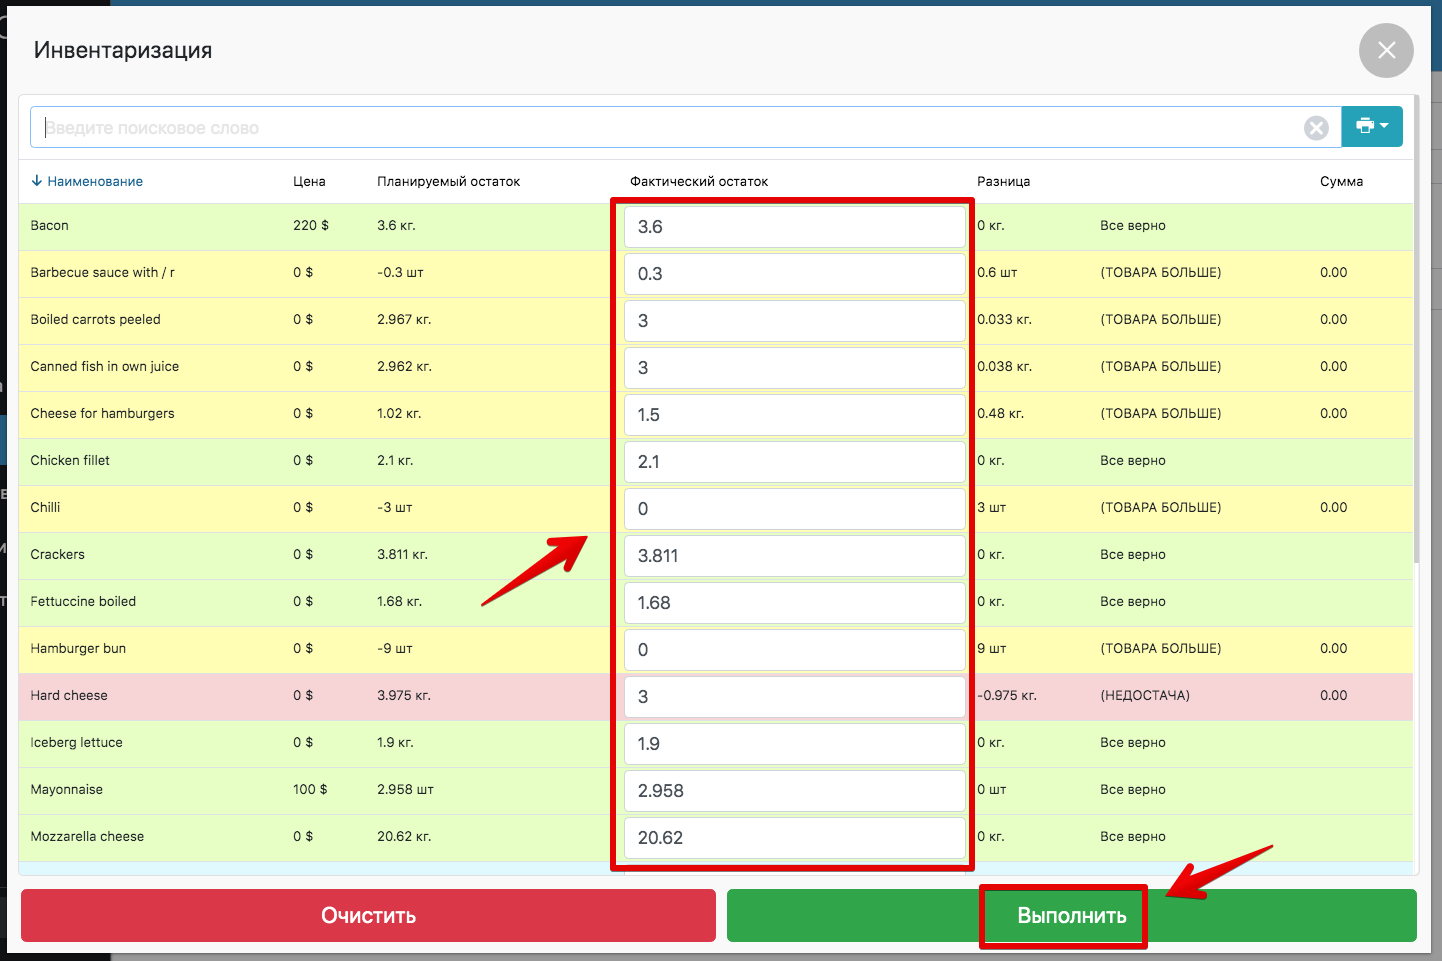The height and width of the screenshot is (961, 1442).
Task: Open the print options dropdown
Action: tap(1371, 126)
